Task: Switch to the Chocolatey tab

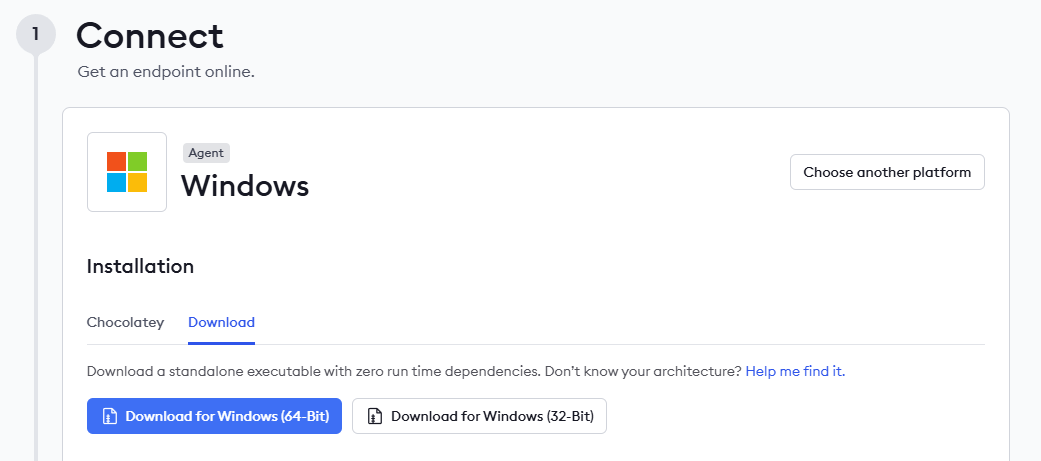Action: (x=125, y=322)
